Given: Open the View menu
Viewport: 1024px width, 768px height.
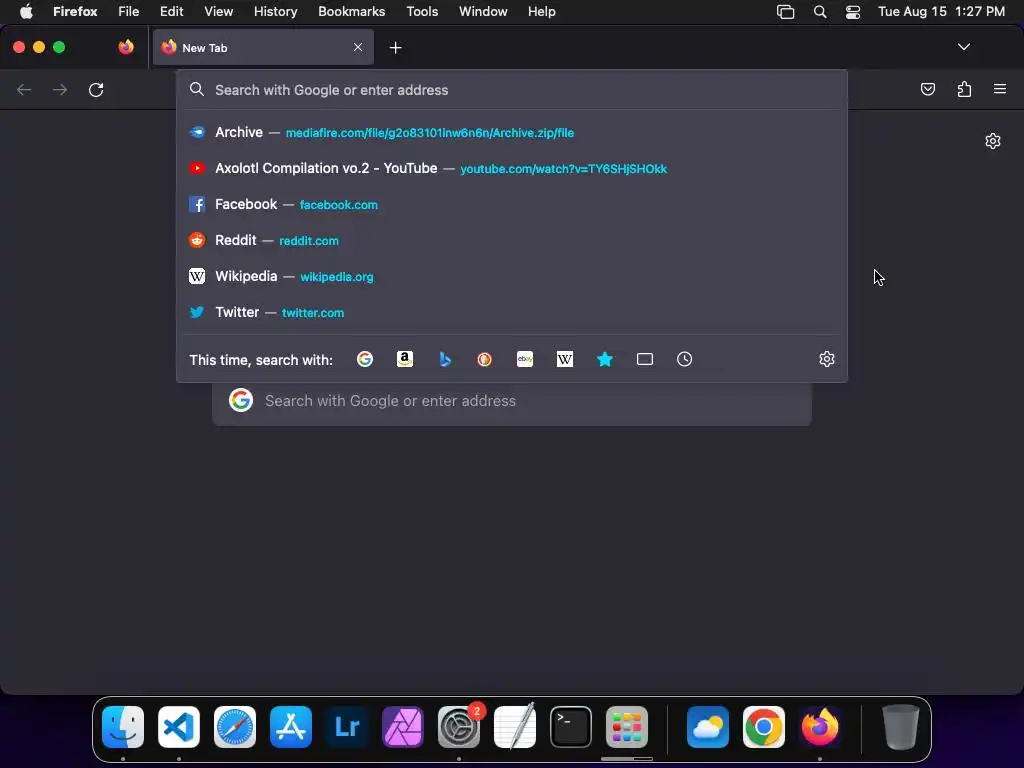Looking at the screenshot, I should click(218, 12).
